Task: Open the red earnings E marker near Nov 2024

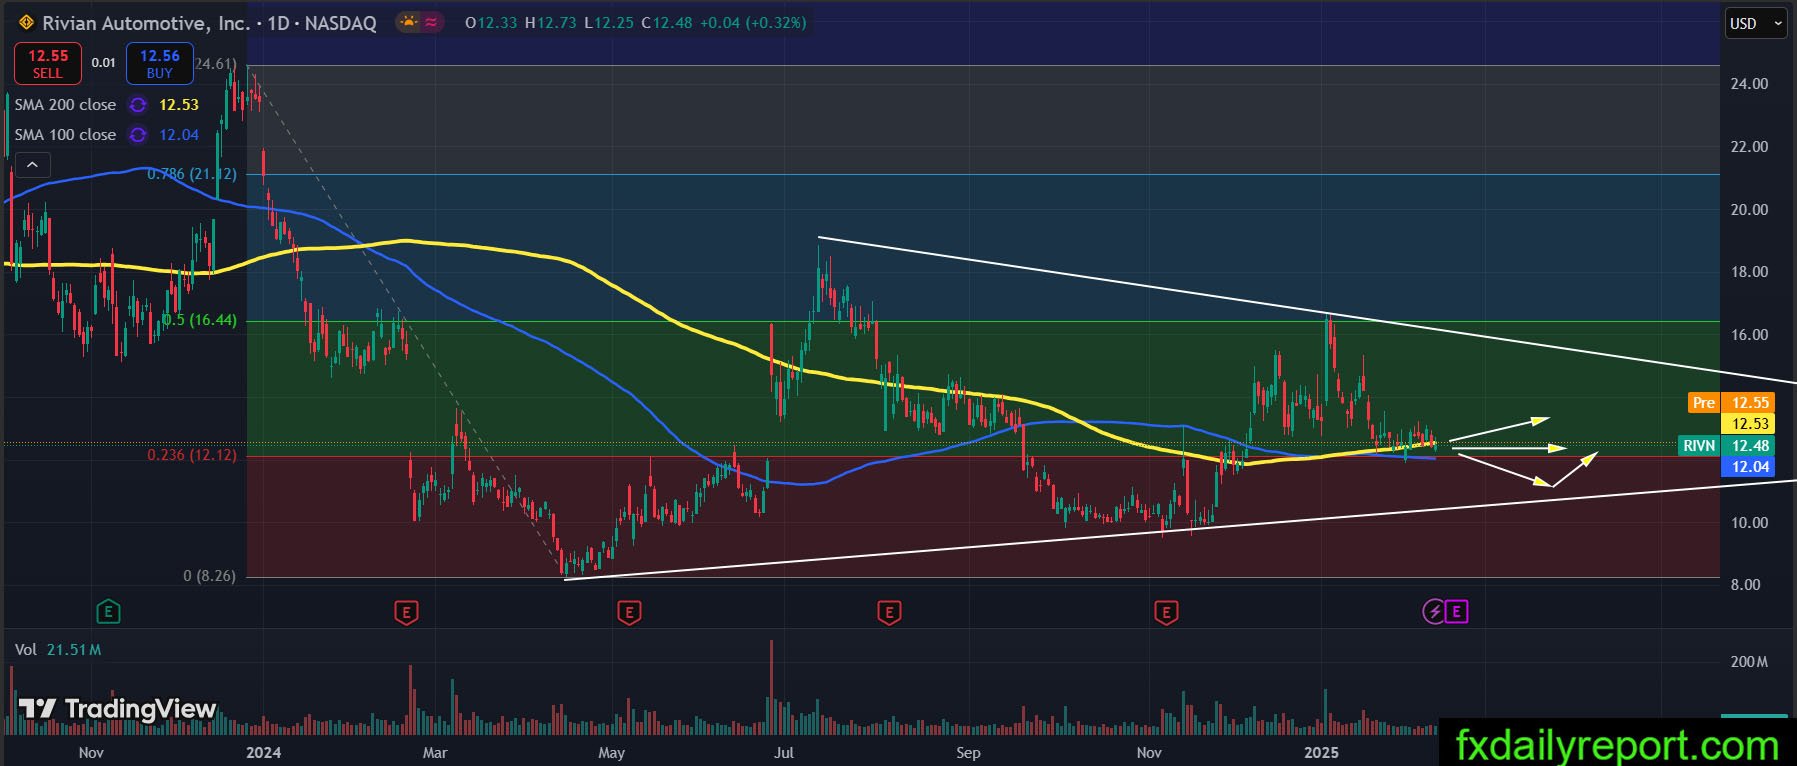Action: coord(1165,611)
